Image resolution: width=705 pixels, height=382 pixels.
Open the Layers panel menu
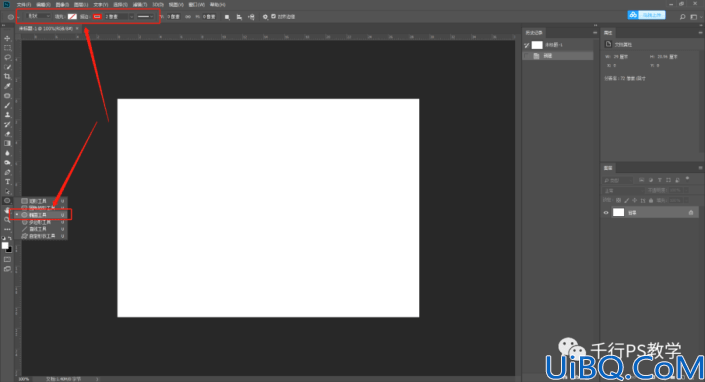[700, 168]
